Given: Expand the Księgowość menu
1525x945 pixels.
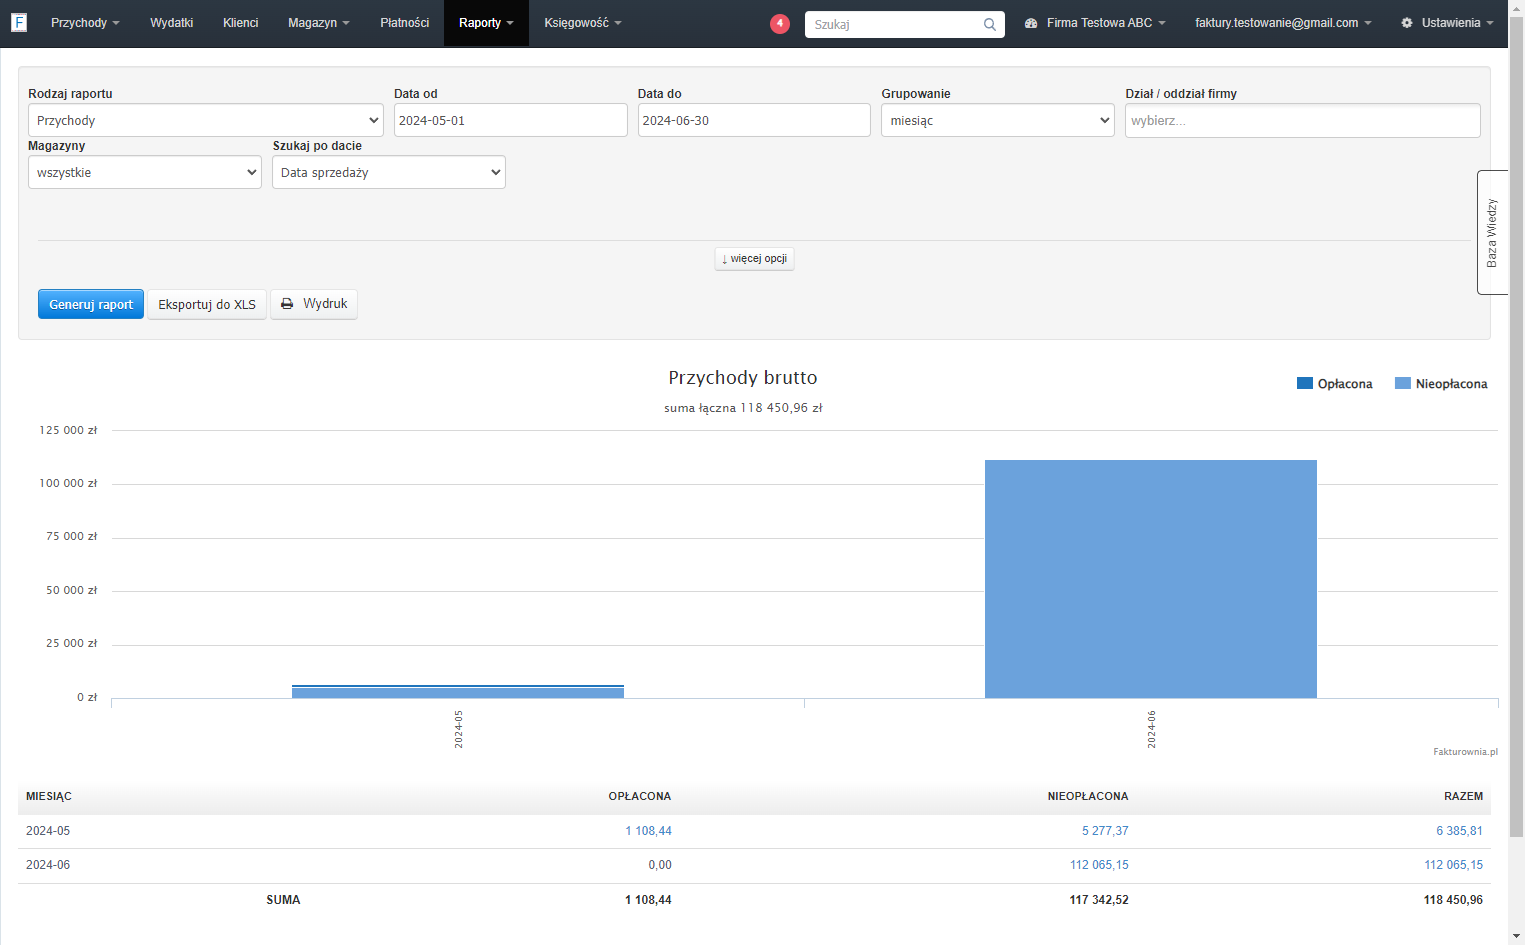Looking at the screenshot, I should tap(582, 23).
